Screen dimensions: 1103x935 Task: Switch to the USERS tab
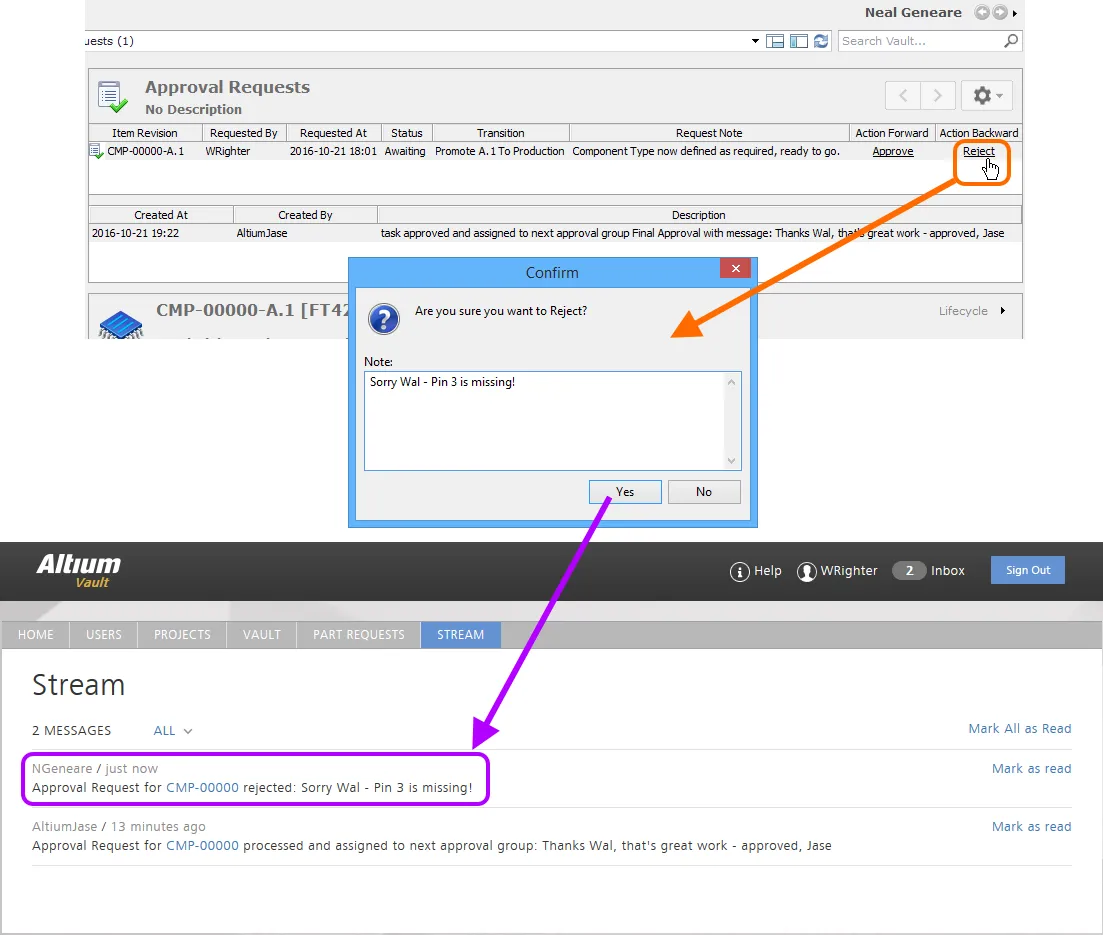click(103, 635)
